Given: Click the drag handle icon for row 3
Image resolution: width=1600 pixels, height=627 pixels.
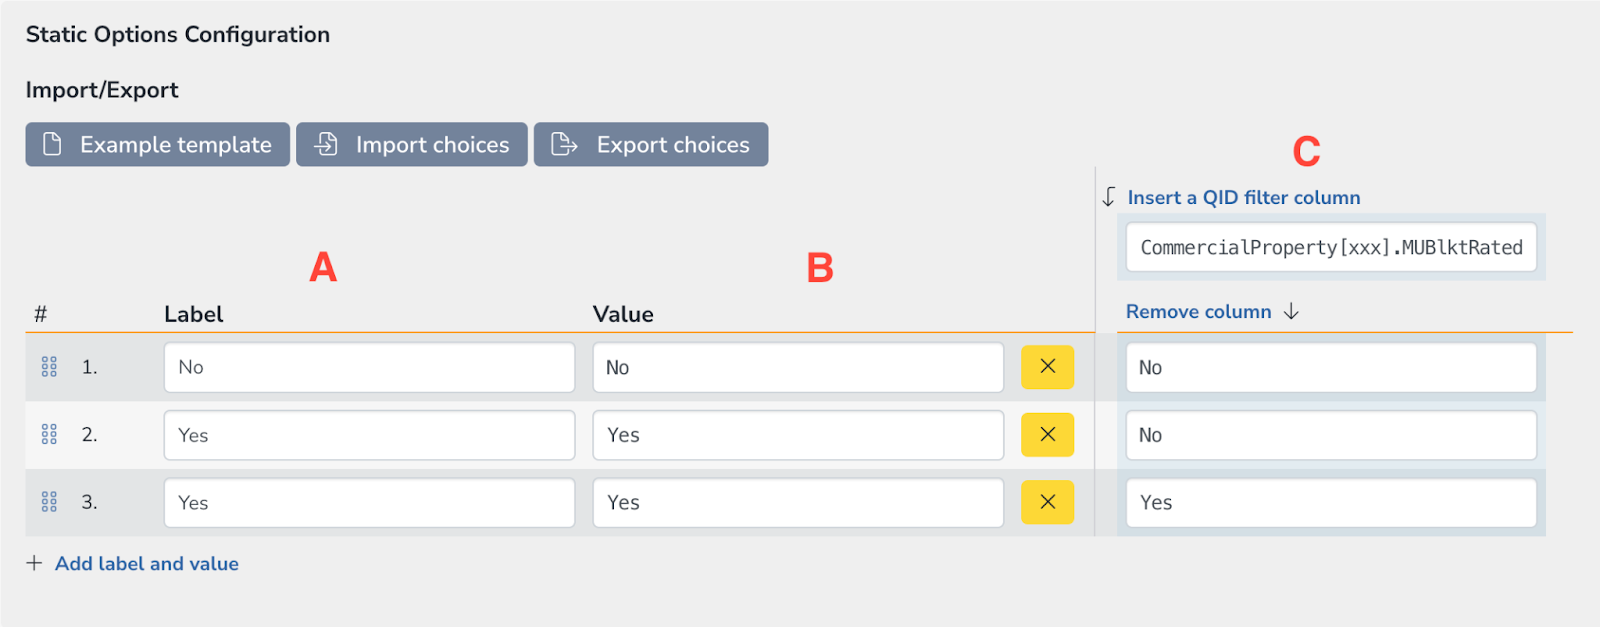Looking at the screenshot, I should 49,502.
